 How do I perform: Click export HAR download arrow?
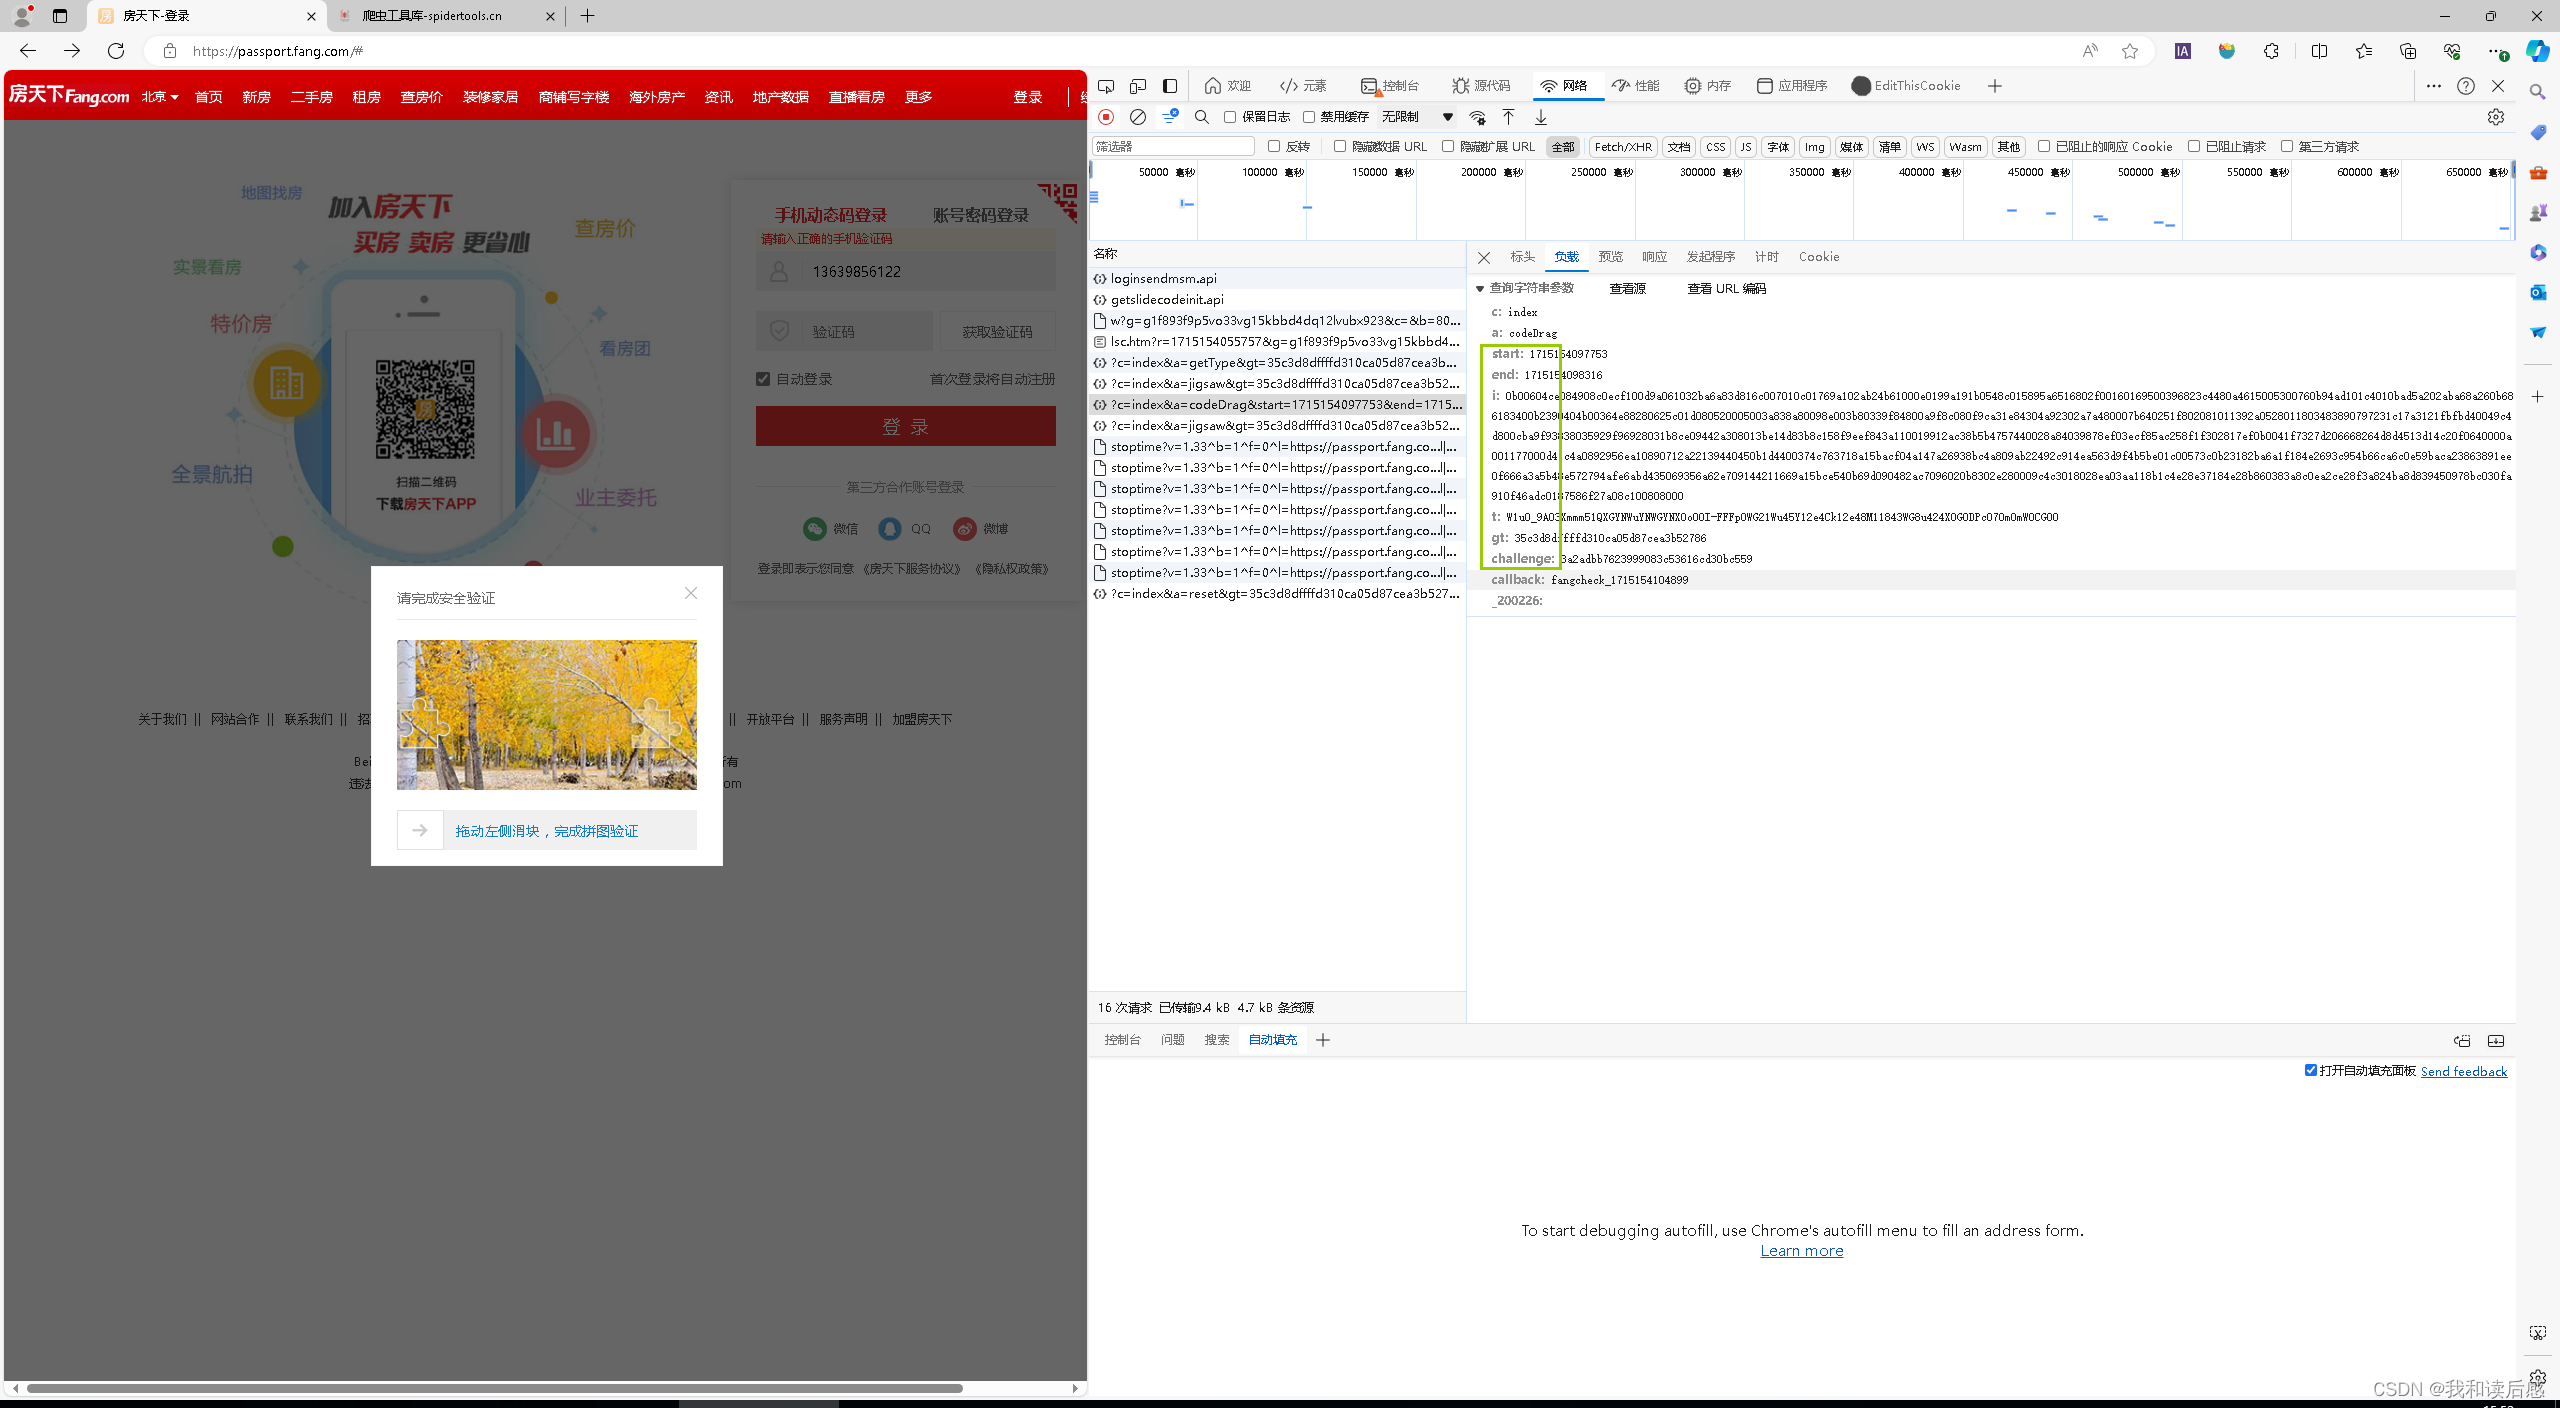pos(1541,117)
